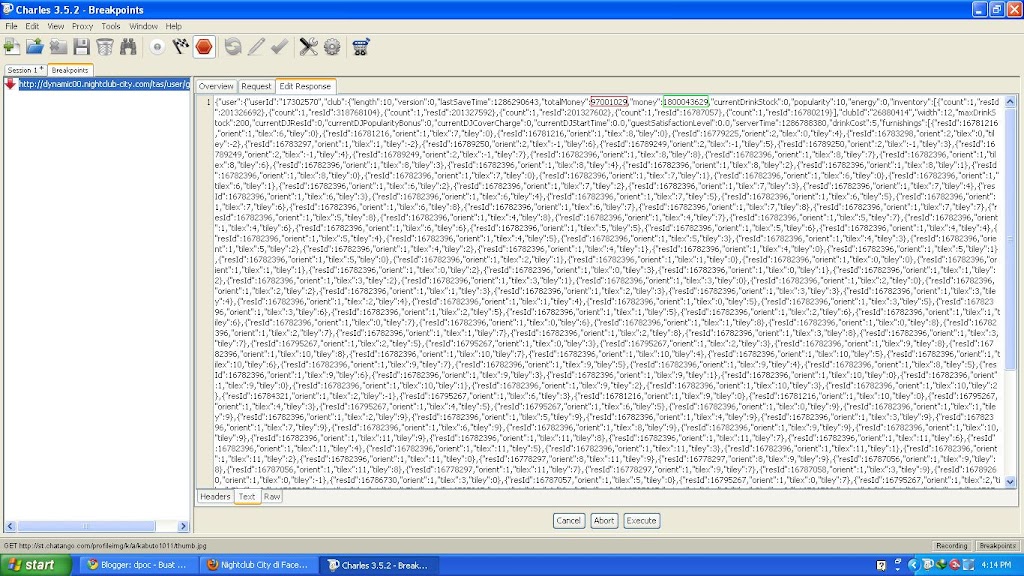
Task: Switch to Blogger taskbar window
Action: pos(136,565)
